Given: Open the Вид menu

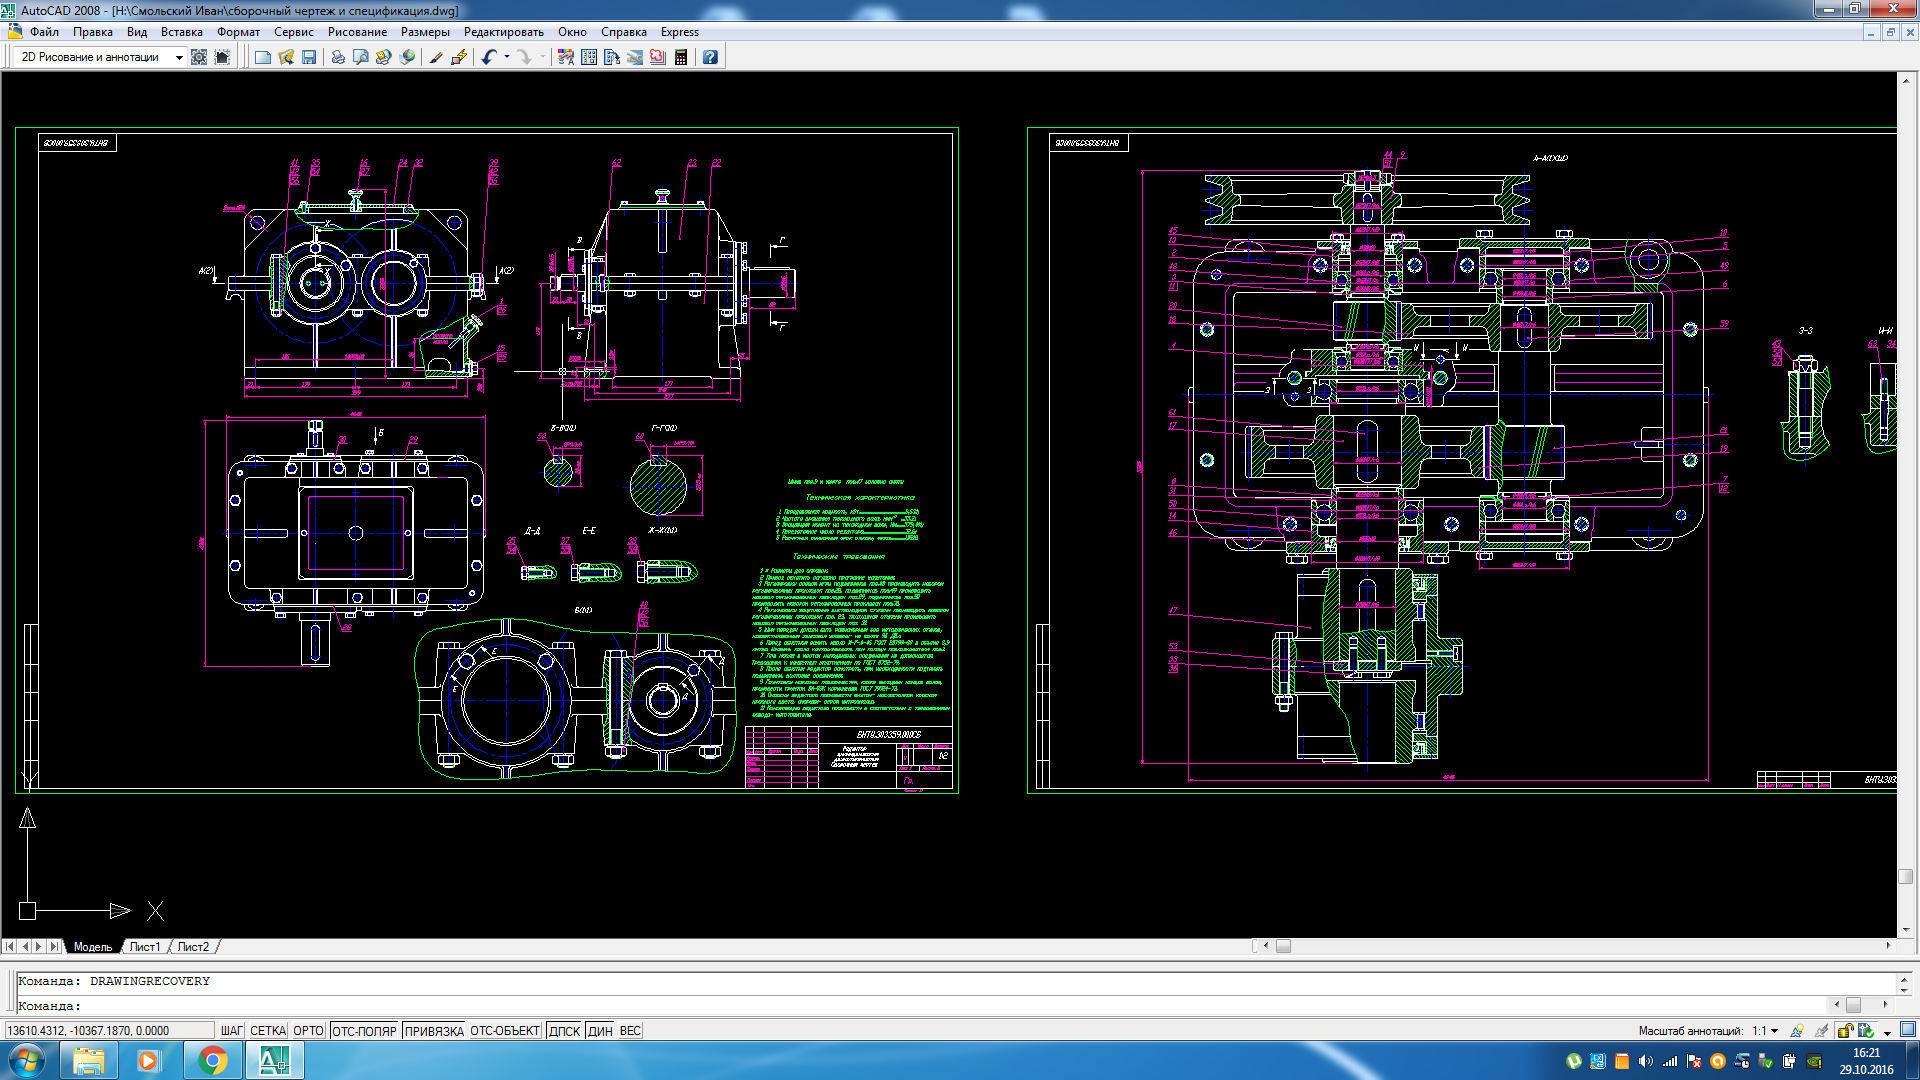Looking at the screenshot, I should coord(137,32).
